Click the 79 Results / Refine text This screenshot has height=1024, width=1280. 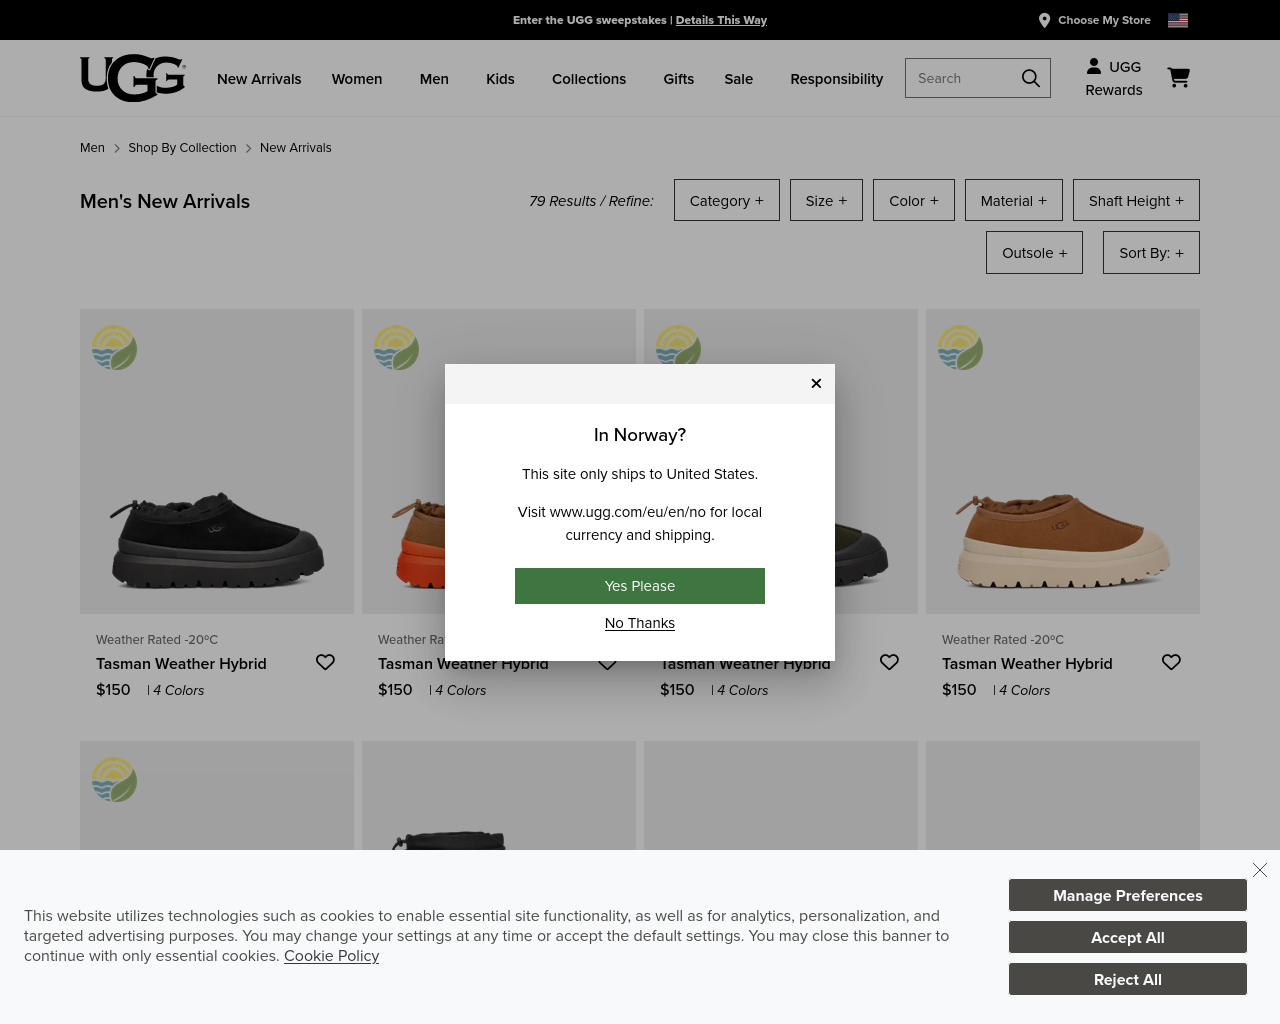point(591,201)
